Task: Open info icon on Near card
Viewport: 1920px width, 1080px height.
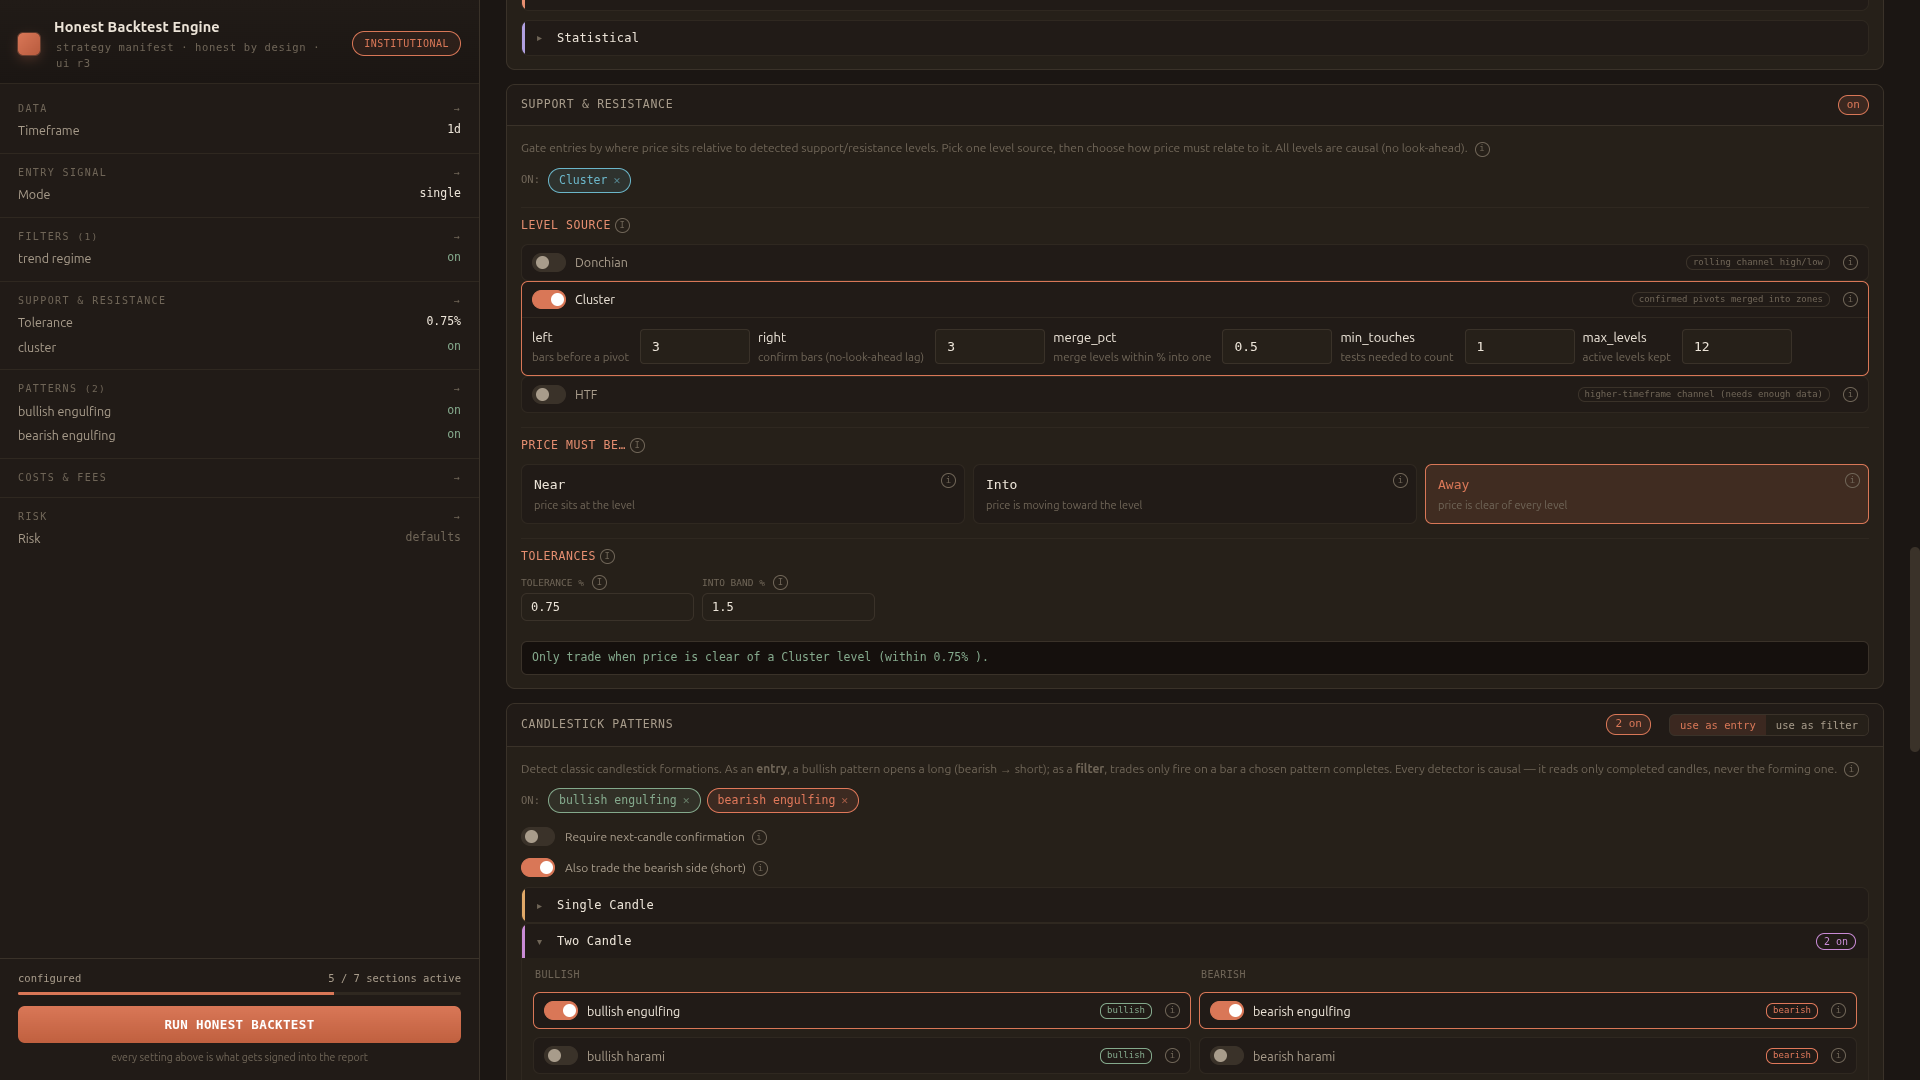Action: point(948,481)
